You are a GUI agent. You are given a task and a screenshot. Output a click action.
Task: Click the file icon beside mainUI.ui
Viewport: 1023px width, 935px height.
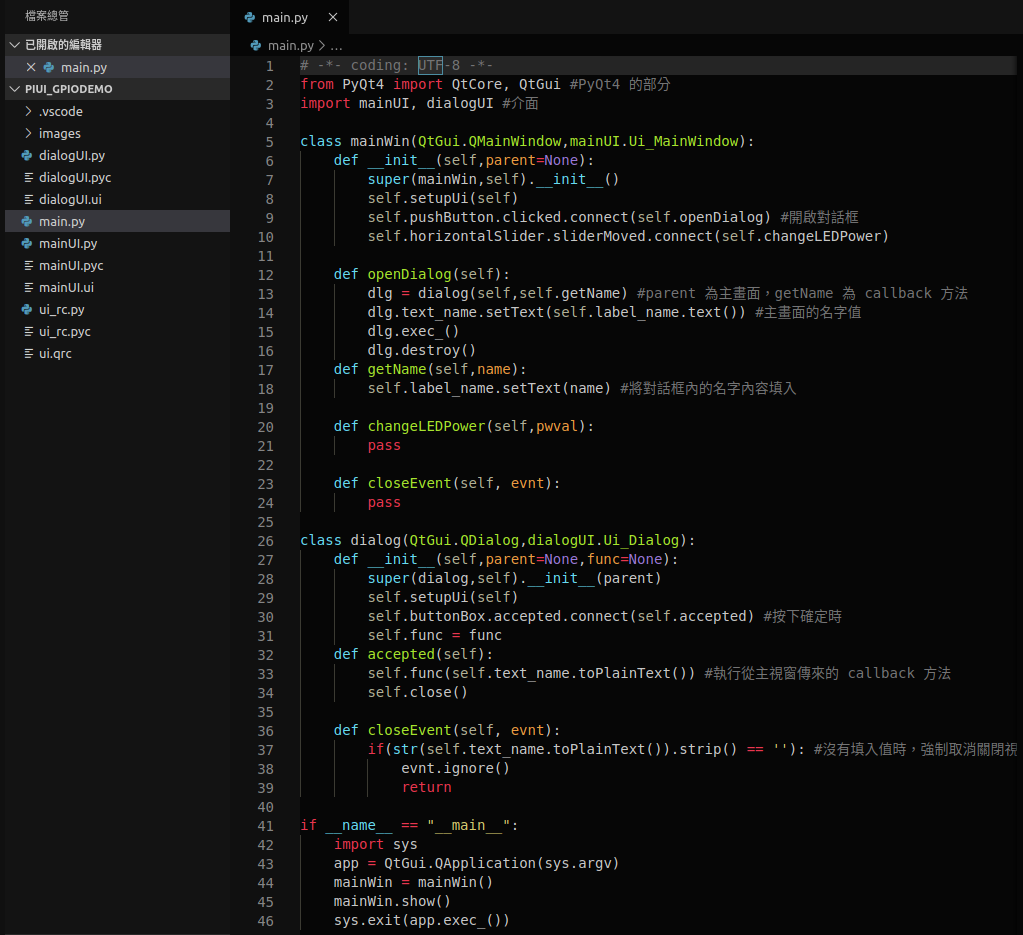28,288
